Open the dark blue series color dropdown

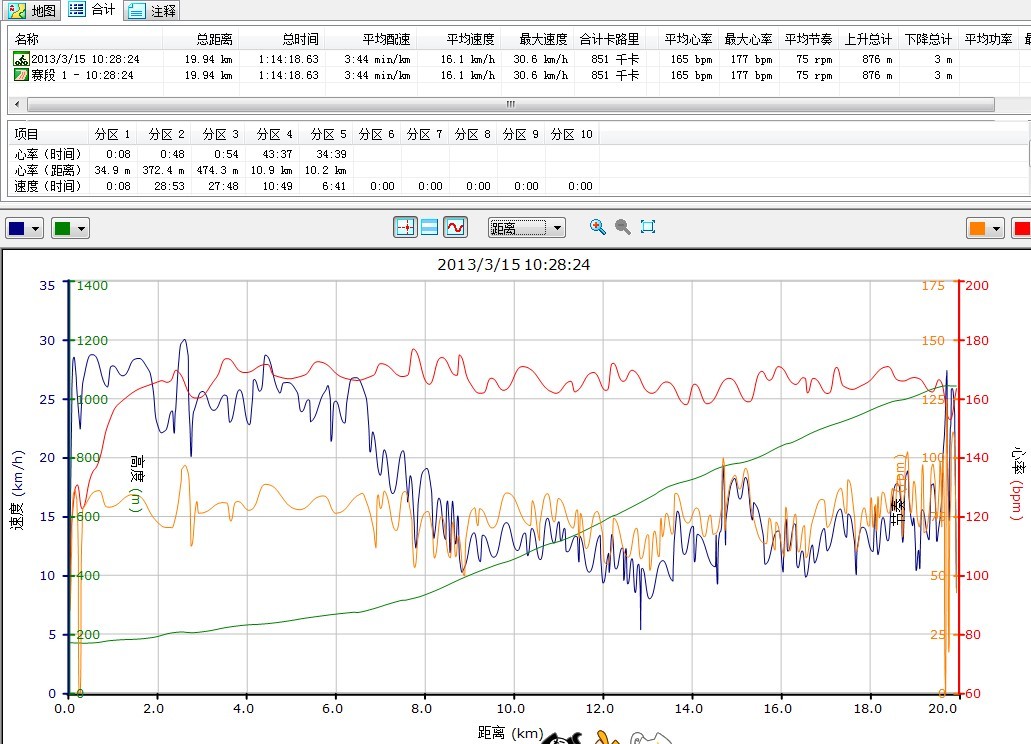click(x=25, y=228)
